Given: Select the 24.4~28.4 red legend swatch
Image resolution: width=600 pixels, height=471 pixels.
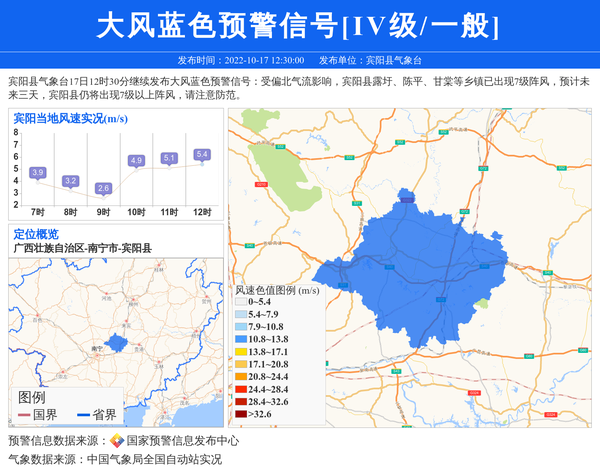Looking at the screenshot, I should point(241,389).
